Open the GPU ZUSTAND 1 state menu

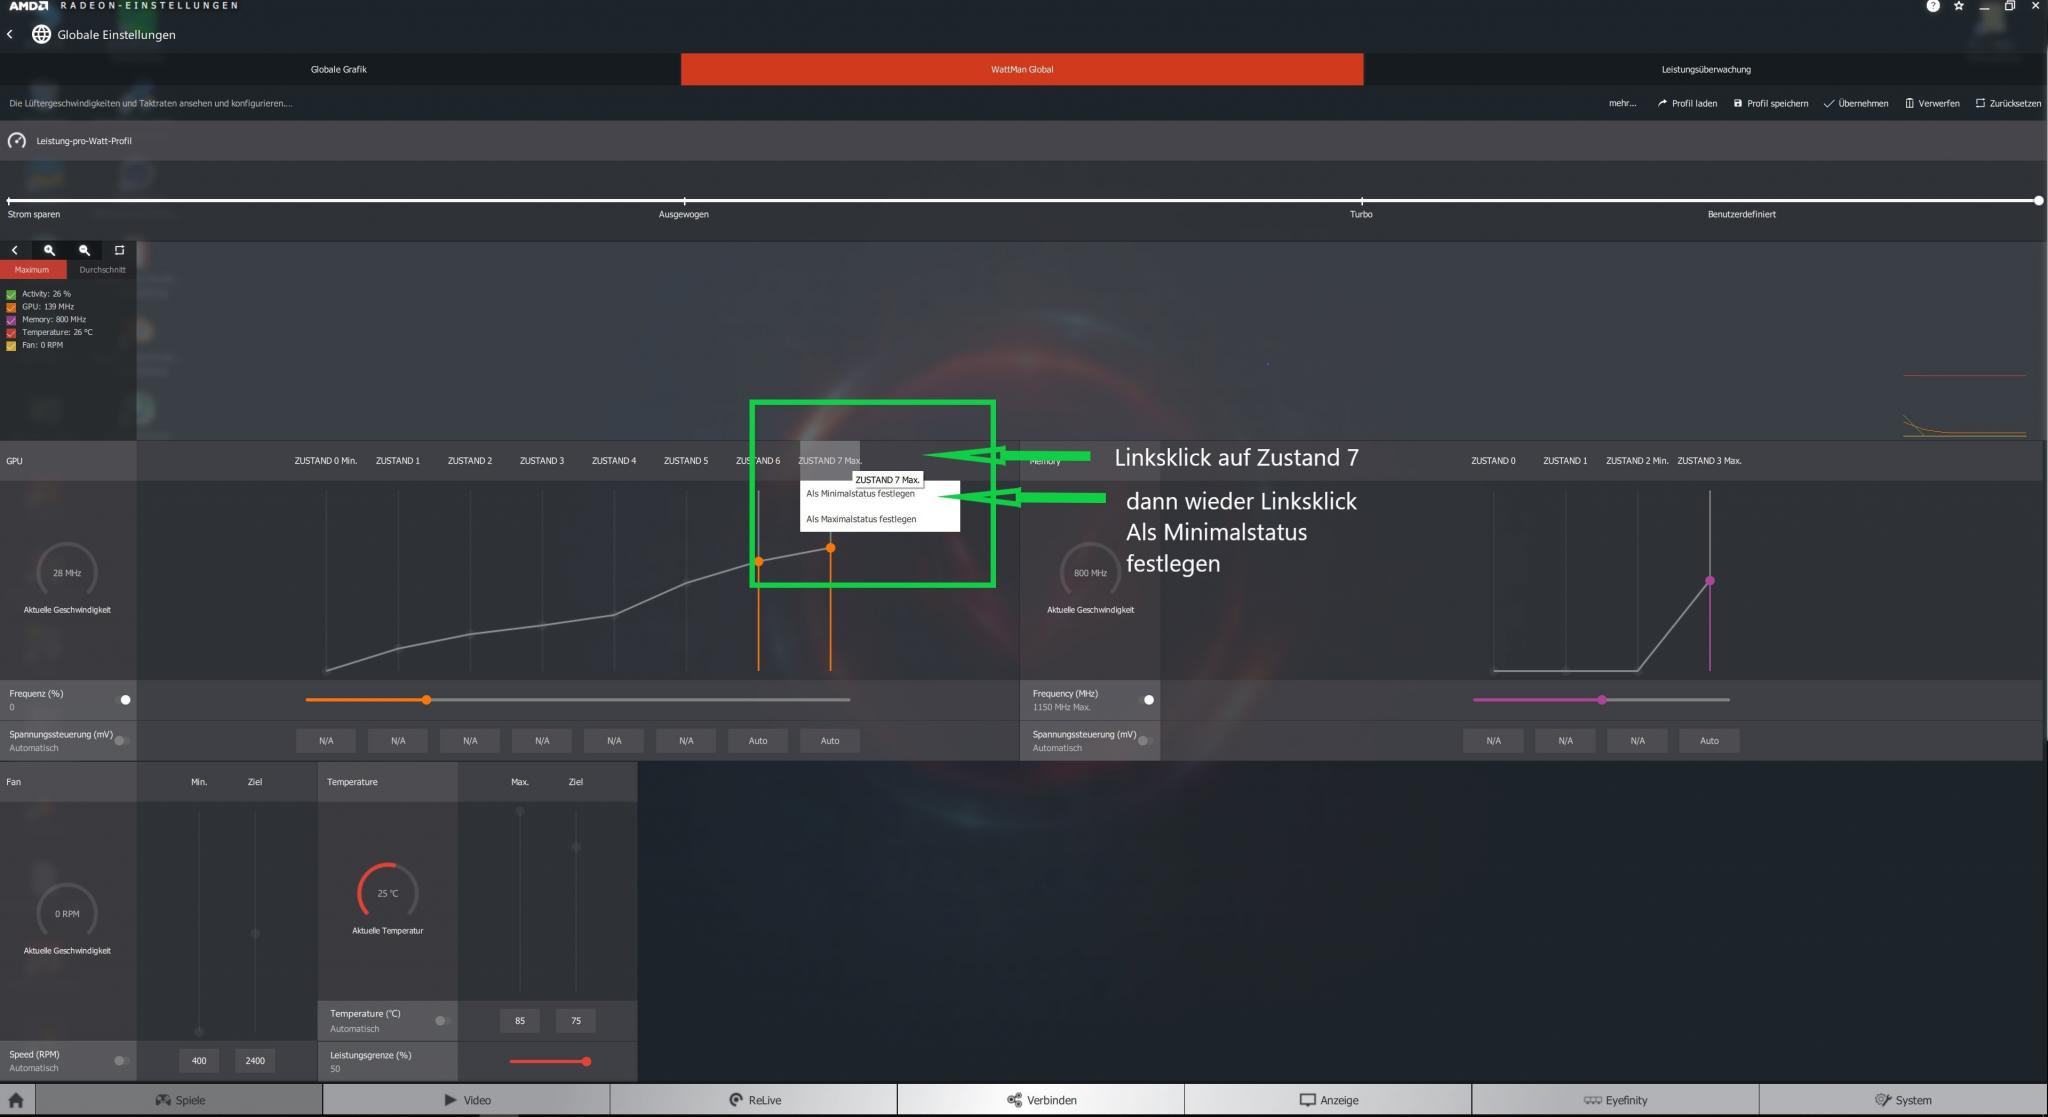click(397, 461)
